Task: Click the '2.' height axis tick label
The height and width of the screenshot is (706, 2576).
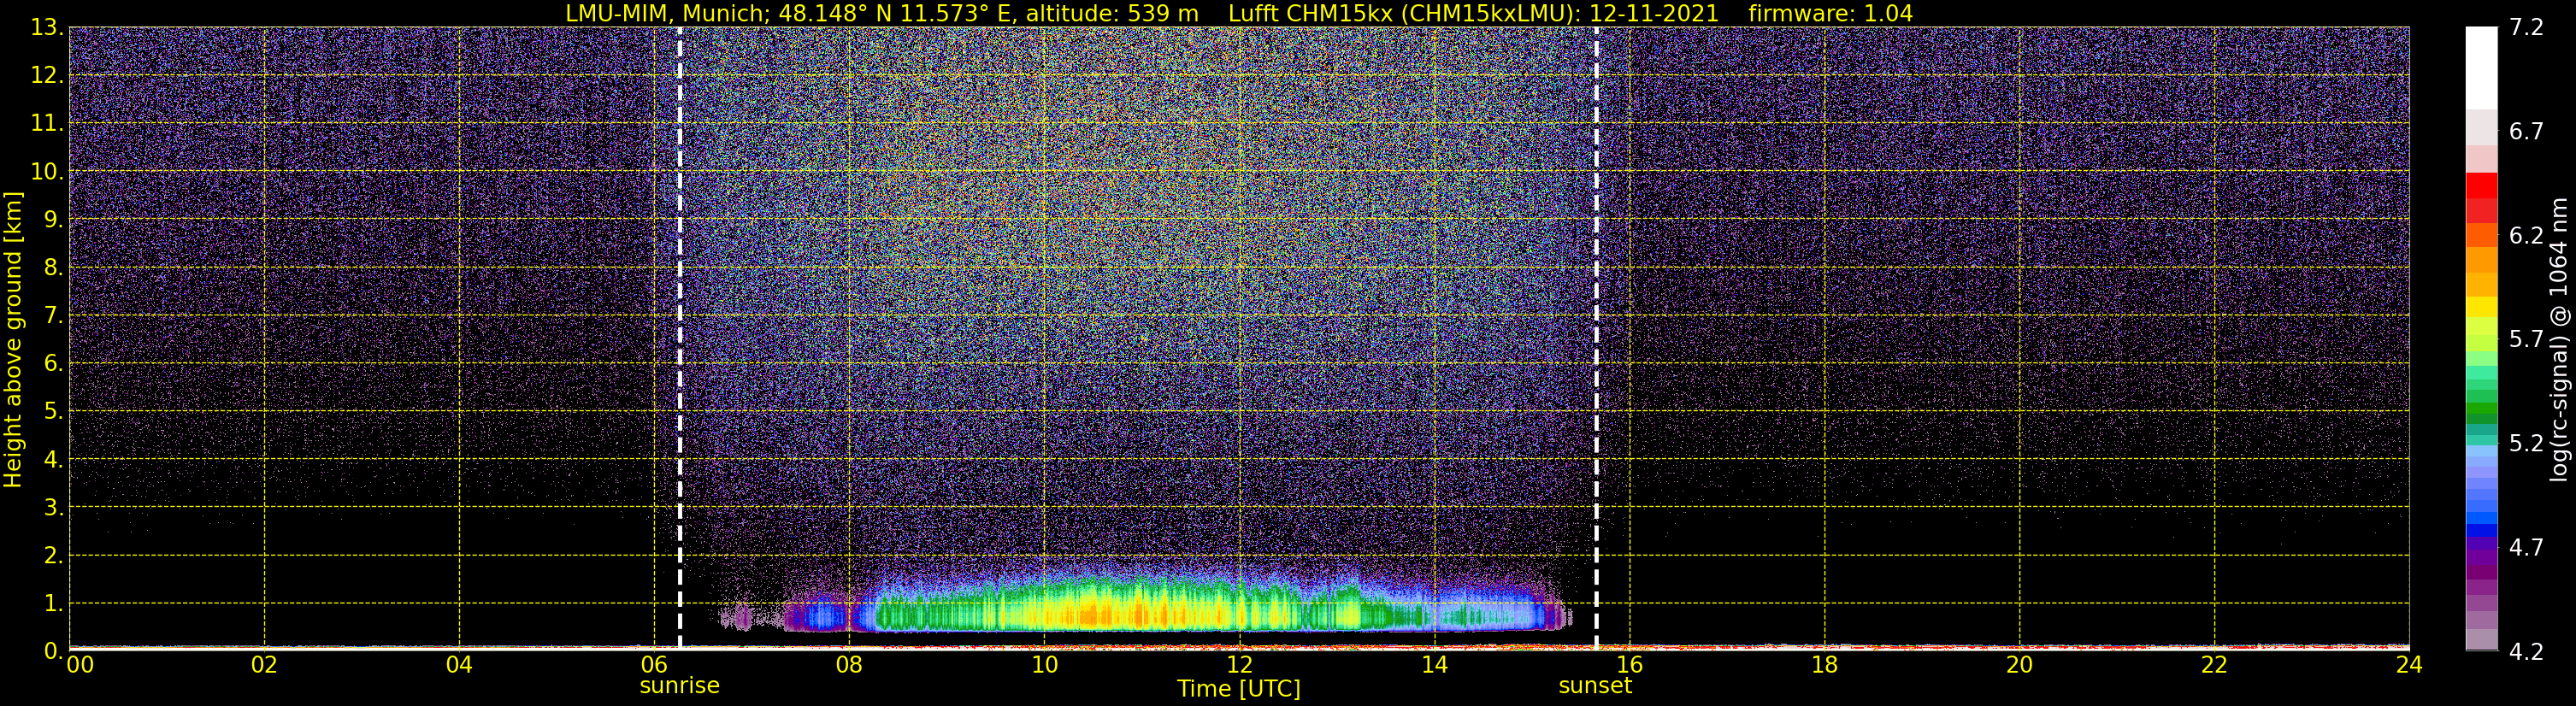Action: pos(54,555)
